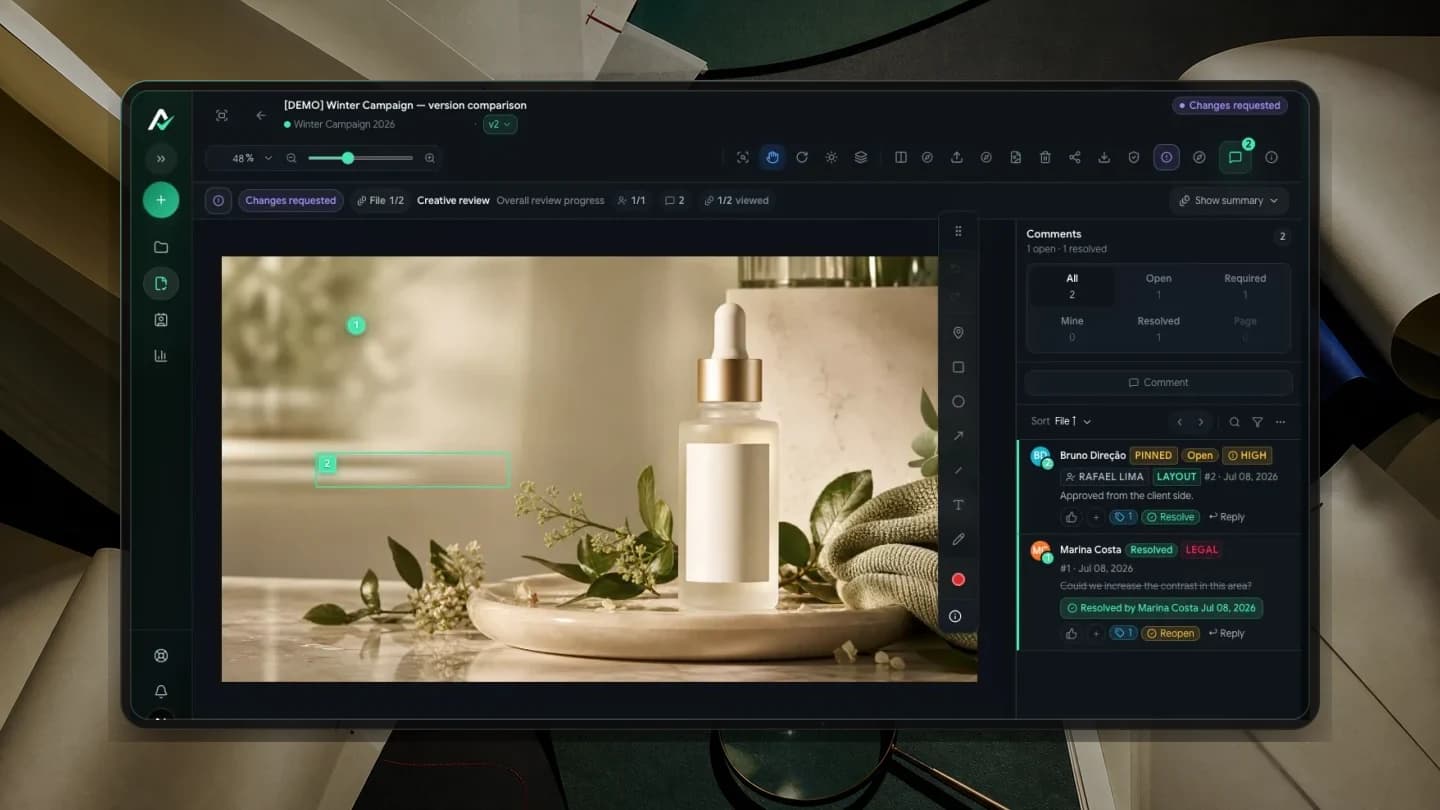Image resolution: width=1440 pixels, height=810 pixels.
Task: Select the hand pan tool
Action: click(772, 157)
